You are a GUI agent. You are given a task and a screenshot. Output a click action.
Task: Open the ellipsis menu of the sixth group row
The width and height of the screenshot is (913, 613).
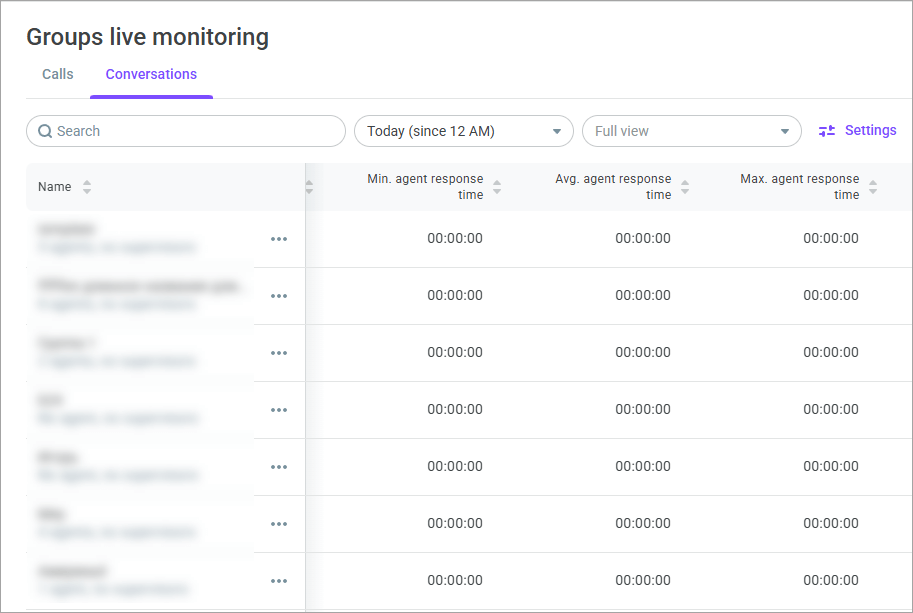(279, 524)
